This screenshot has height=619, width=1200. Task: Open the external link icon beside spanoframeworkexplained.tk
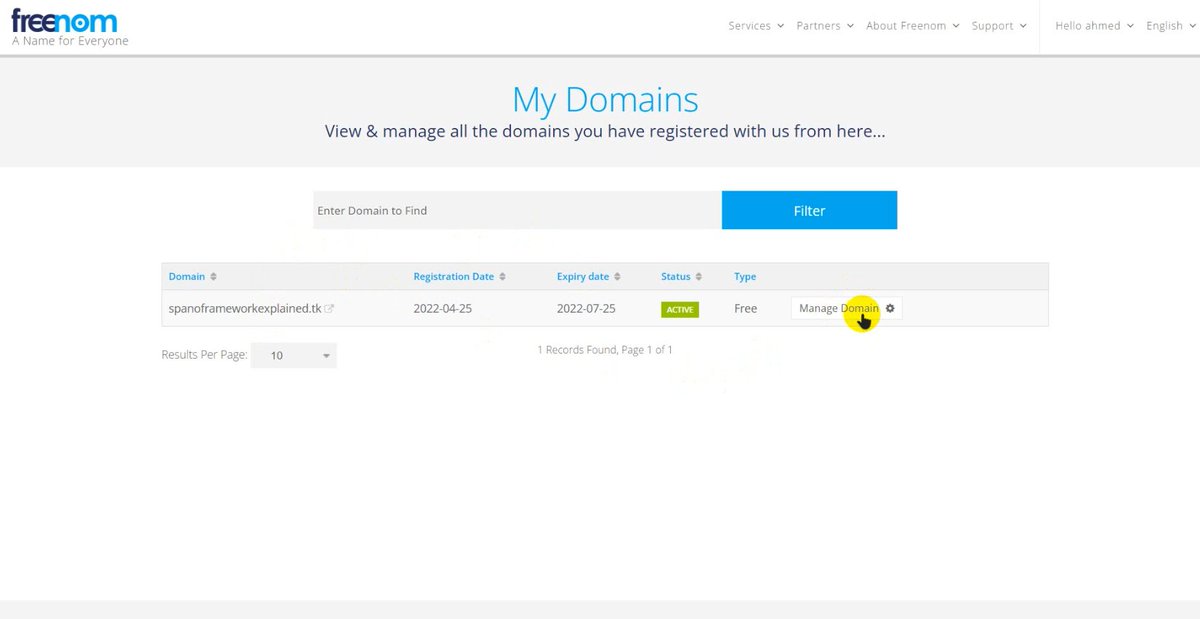(329, 309)
